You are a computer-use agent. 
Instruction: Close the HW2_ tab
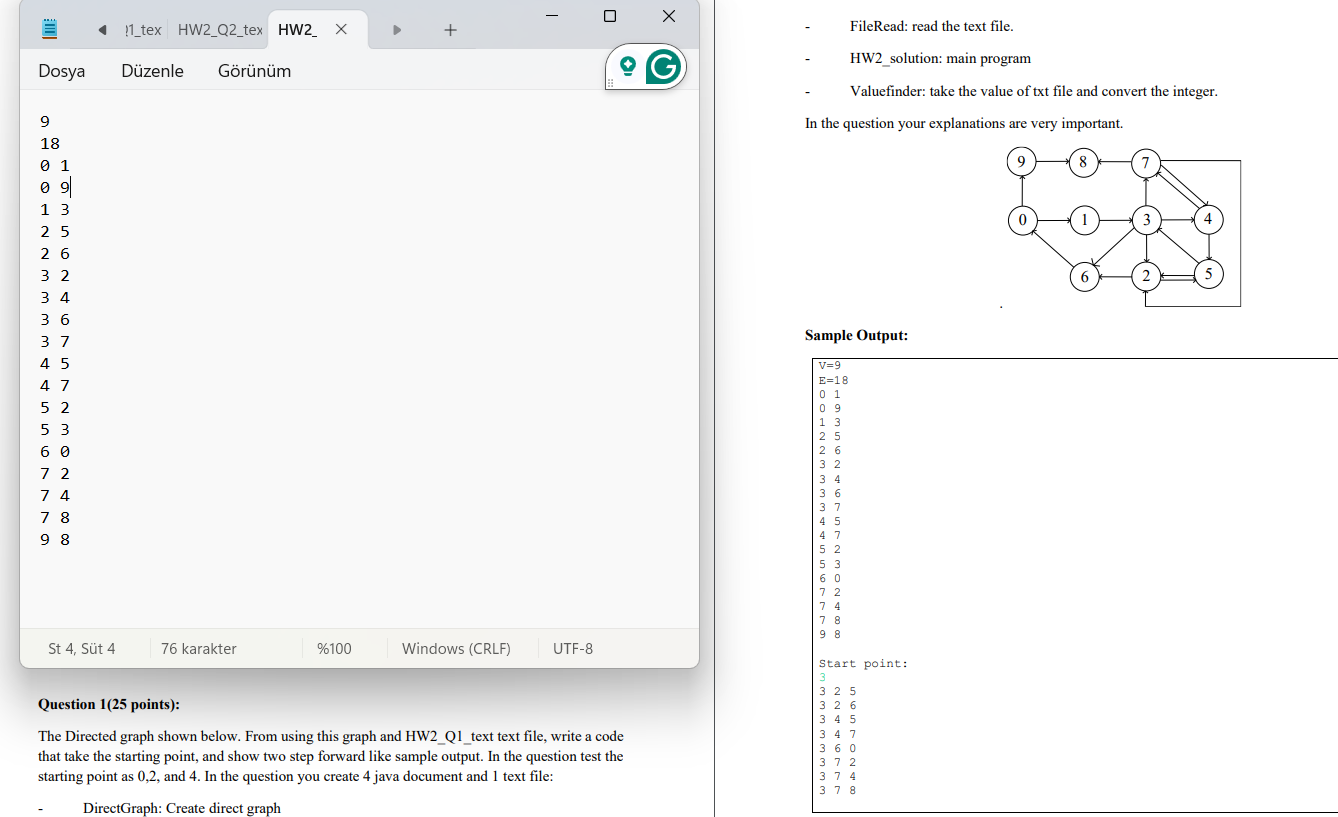tap(340, 29)
